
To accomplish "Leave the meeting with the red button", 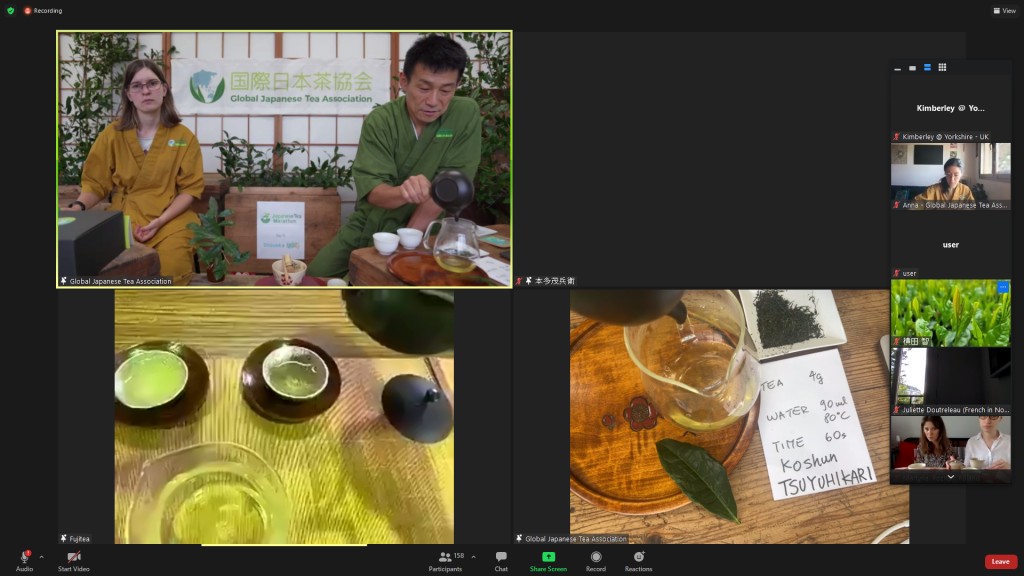I will point(1000,562).
